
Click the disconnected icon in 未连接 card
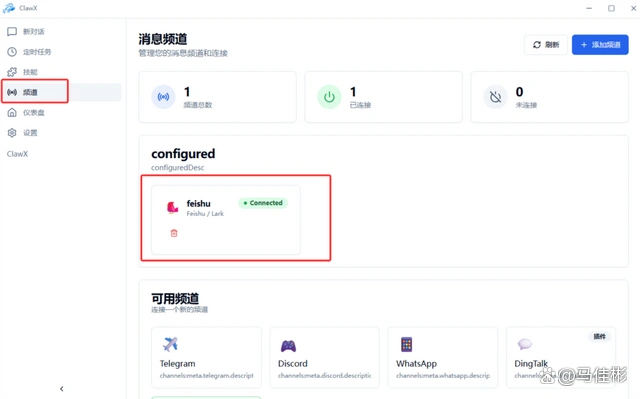click(496, 97)
